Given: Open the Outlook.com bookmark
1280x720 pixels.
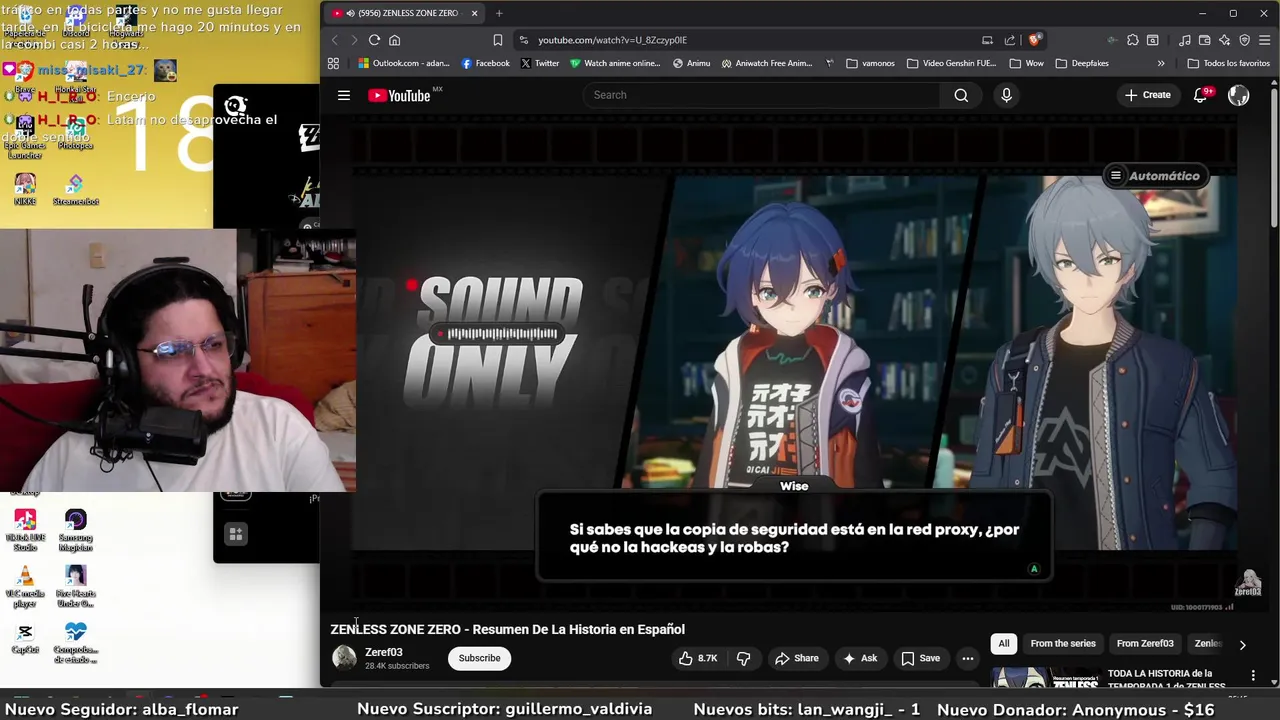Looking at the screenshot, I should click(404, 63).
